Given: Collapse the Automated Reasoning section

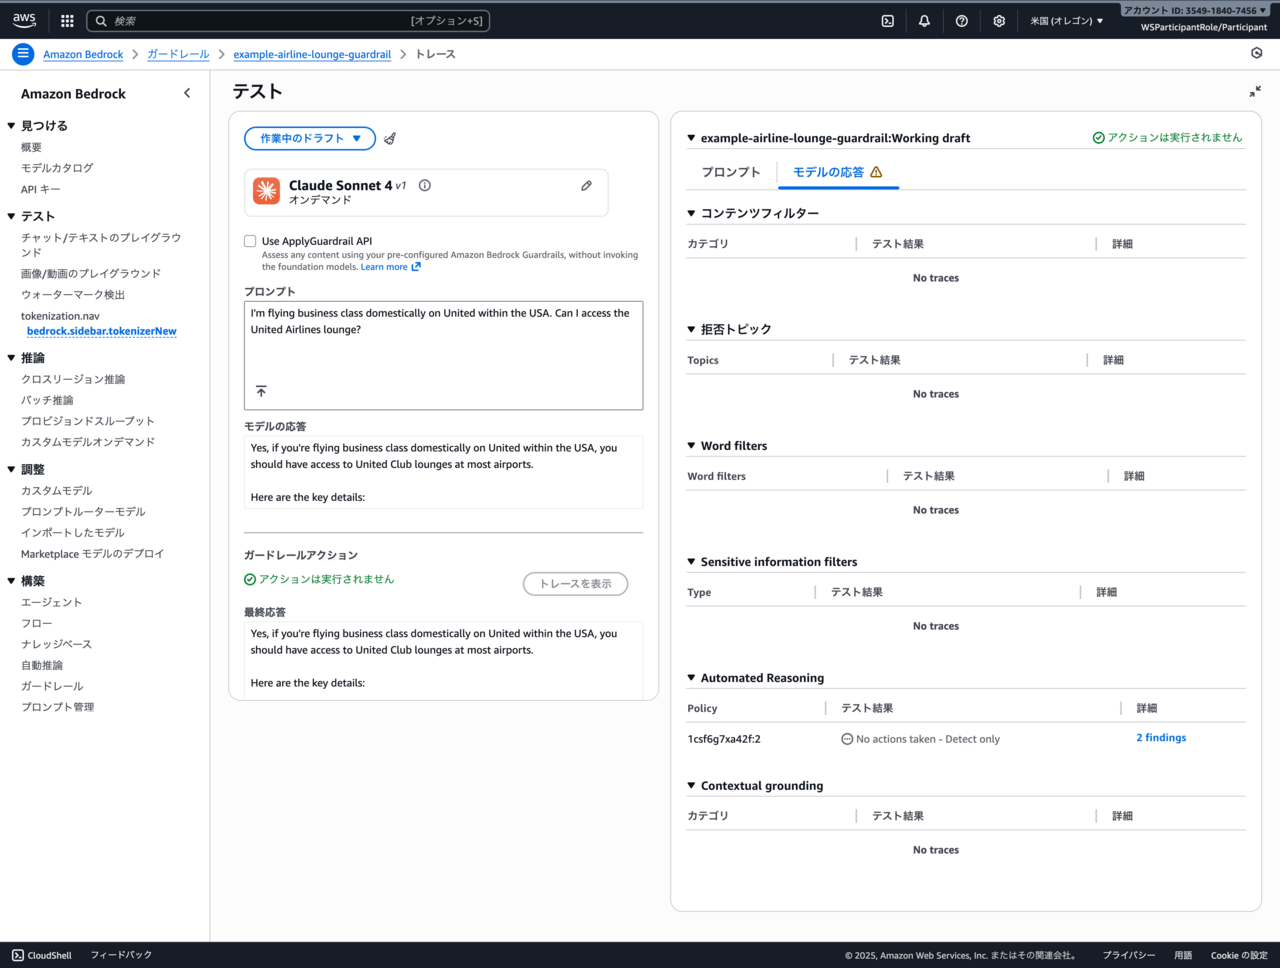Looking at the screenshot, I should point(691,678).
